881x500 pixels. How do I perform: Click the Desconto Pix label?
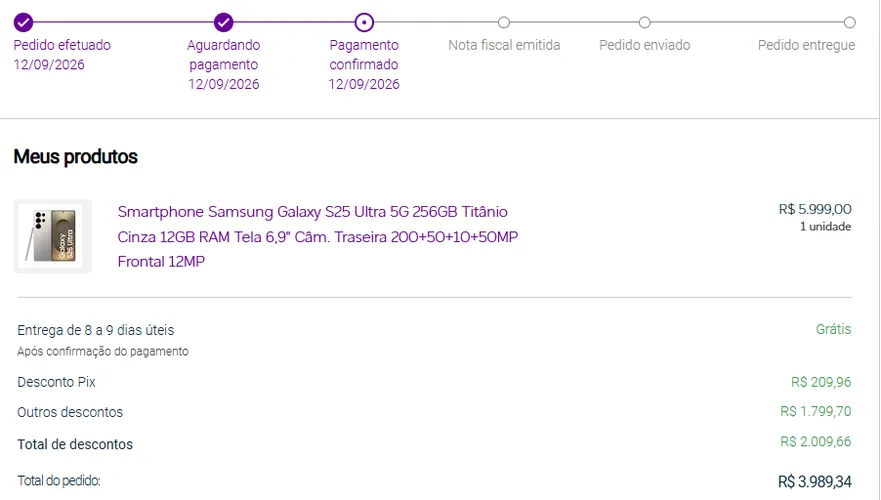(56, 382)
